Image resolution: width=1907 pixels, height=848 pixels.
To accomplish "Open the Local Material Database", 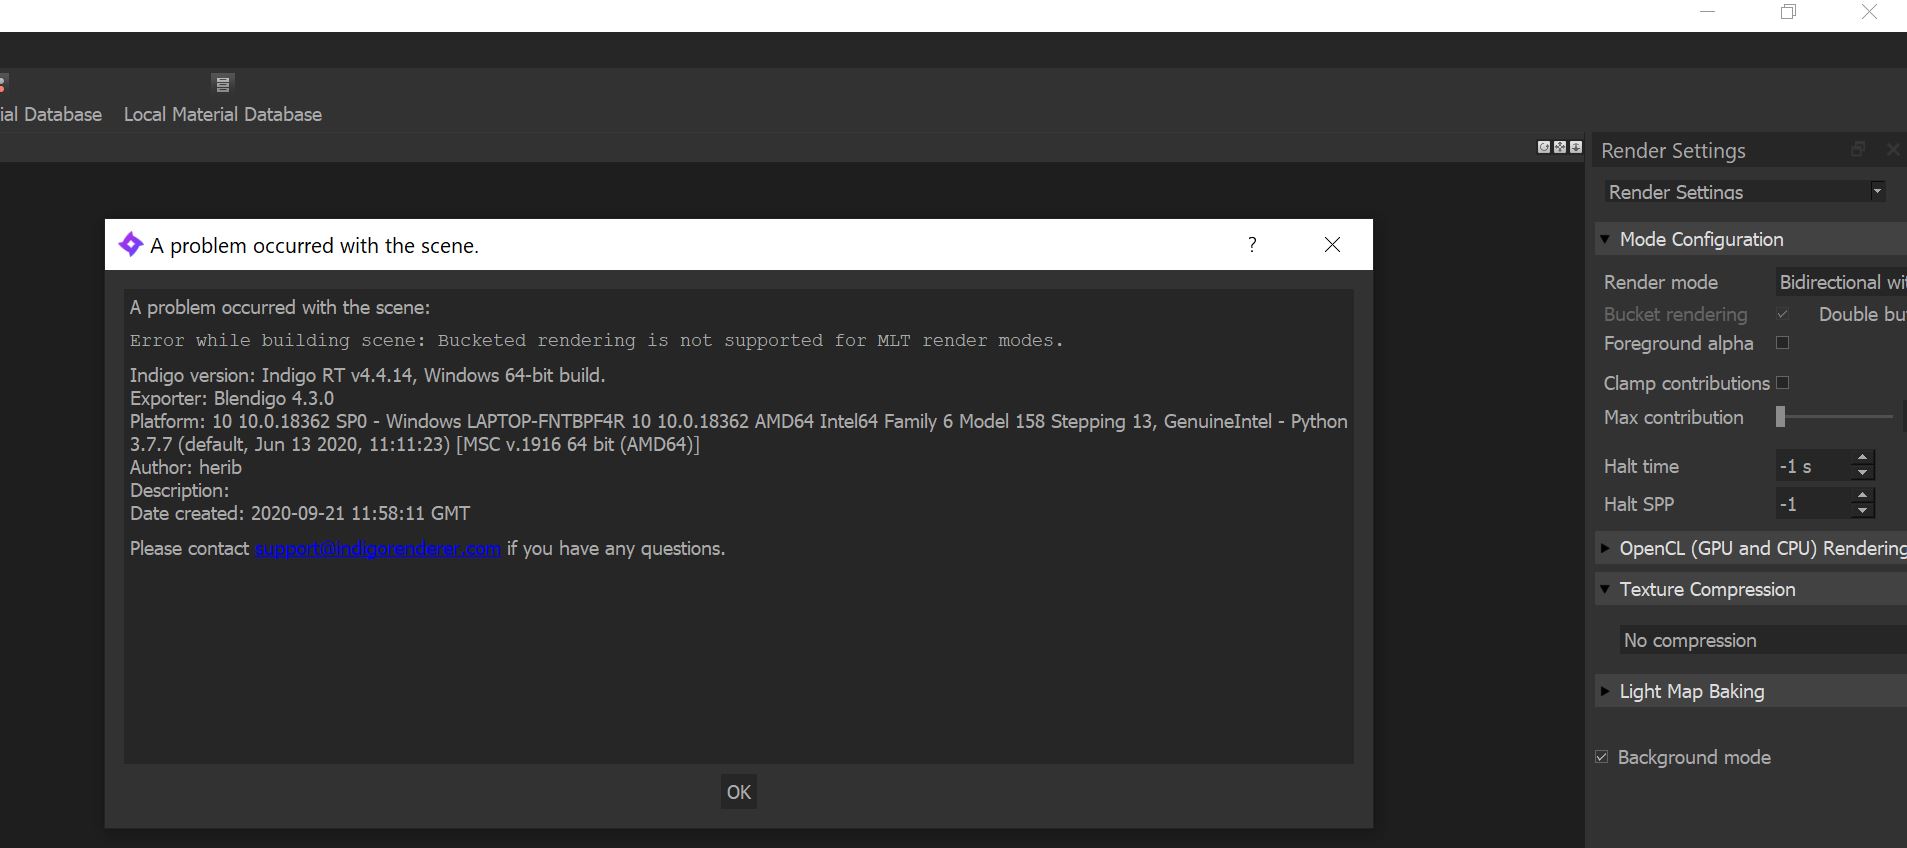I will pos(222,99).
